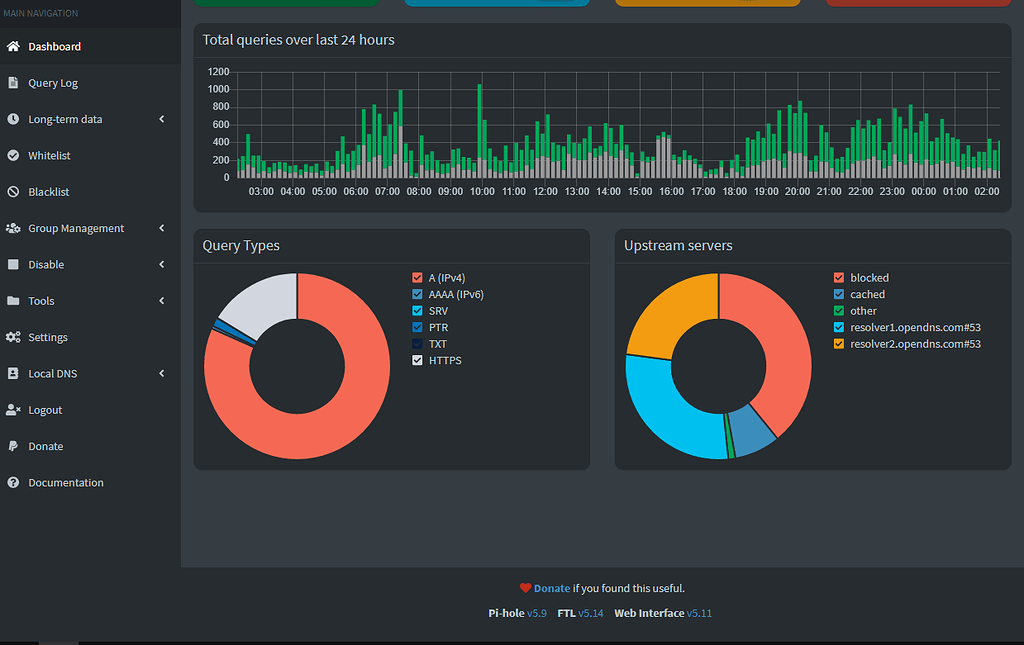This screenshot has width=1024, height=645.
Task: Expand the Tools submenu chevron
Action: coord(162,301)
